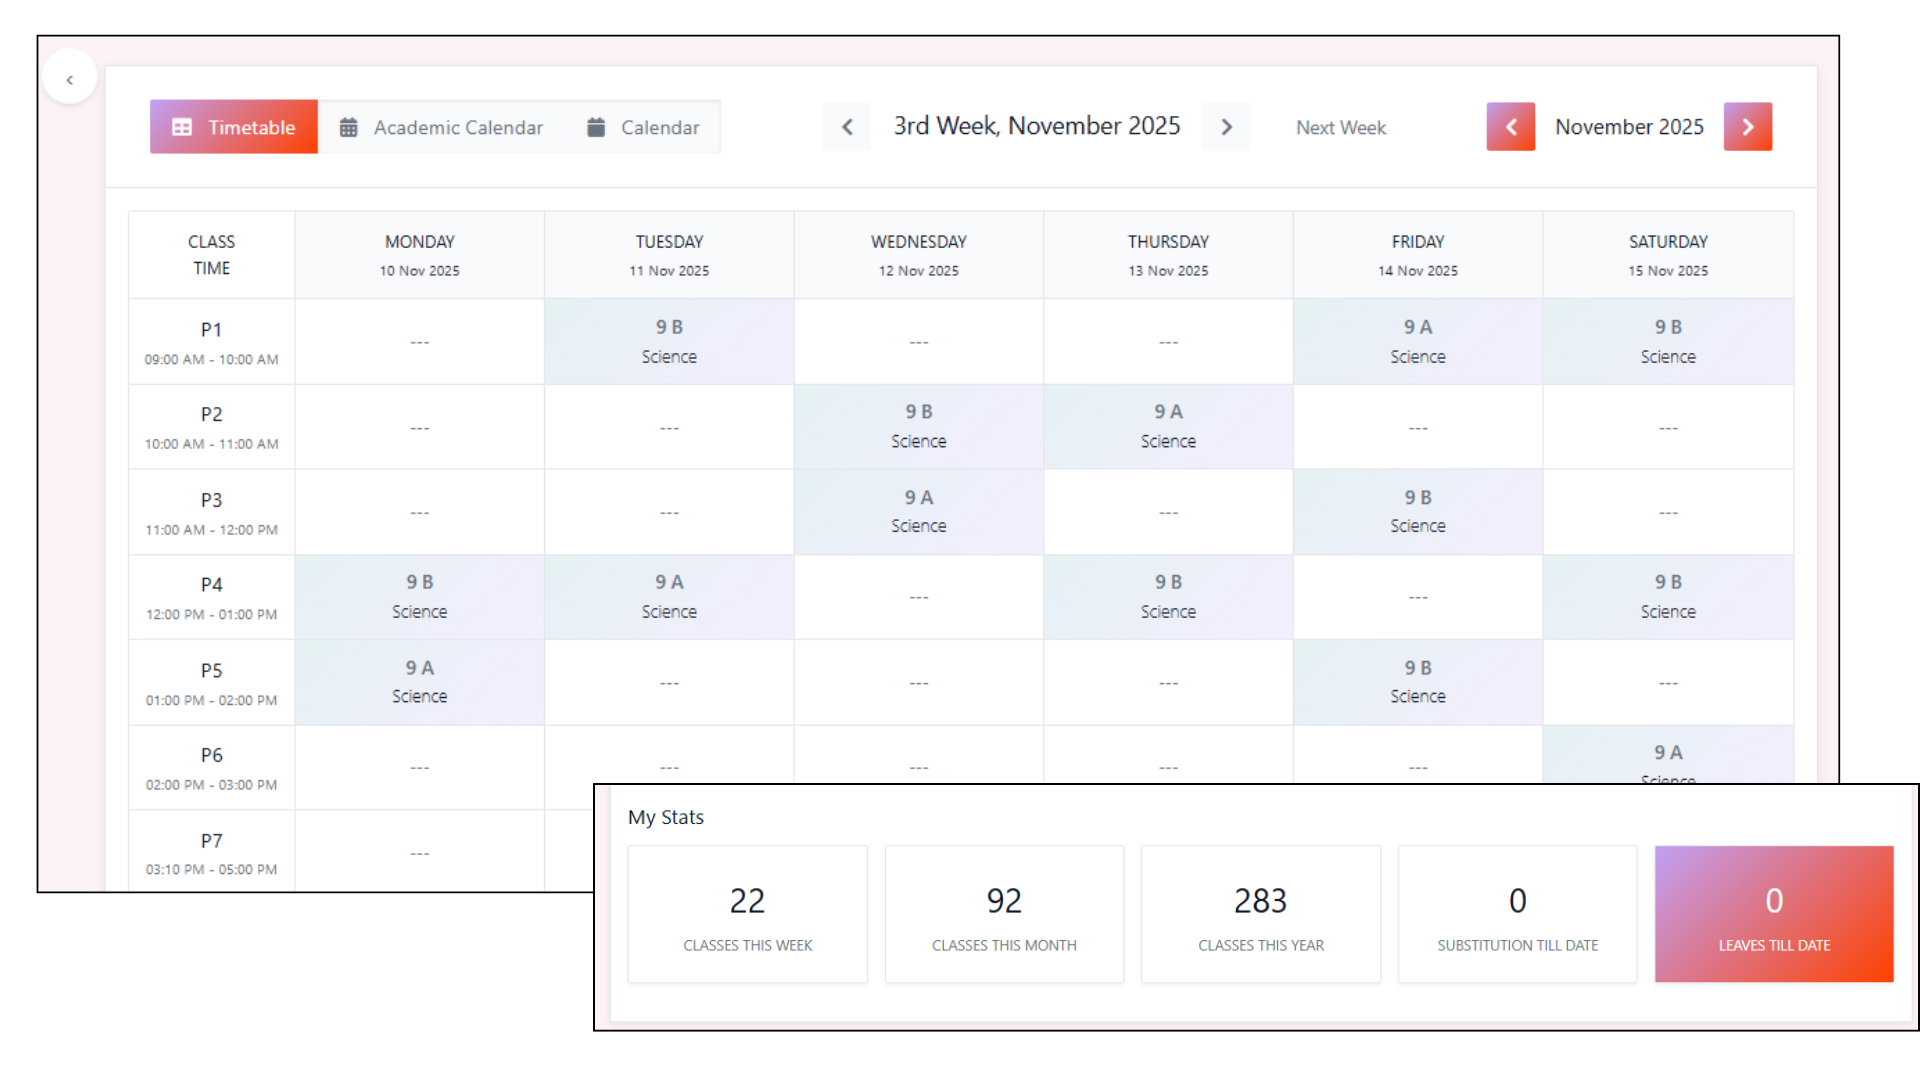Image resolution: width=1920 pixels, height=1080 pixels.
Task: Go to next month red arrow
Action: tap(1747, 127)
